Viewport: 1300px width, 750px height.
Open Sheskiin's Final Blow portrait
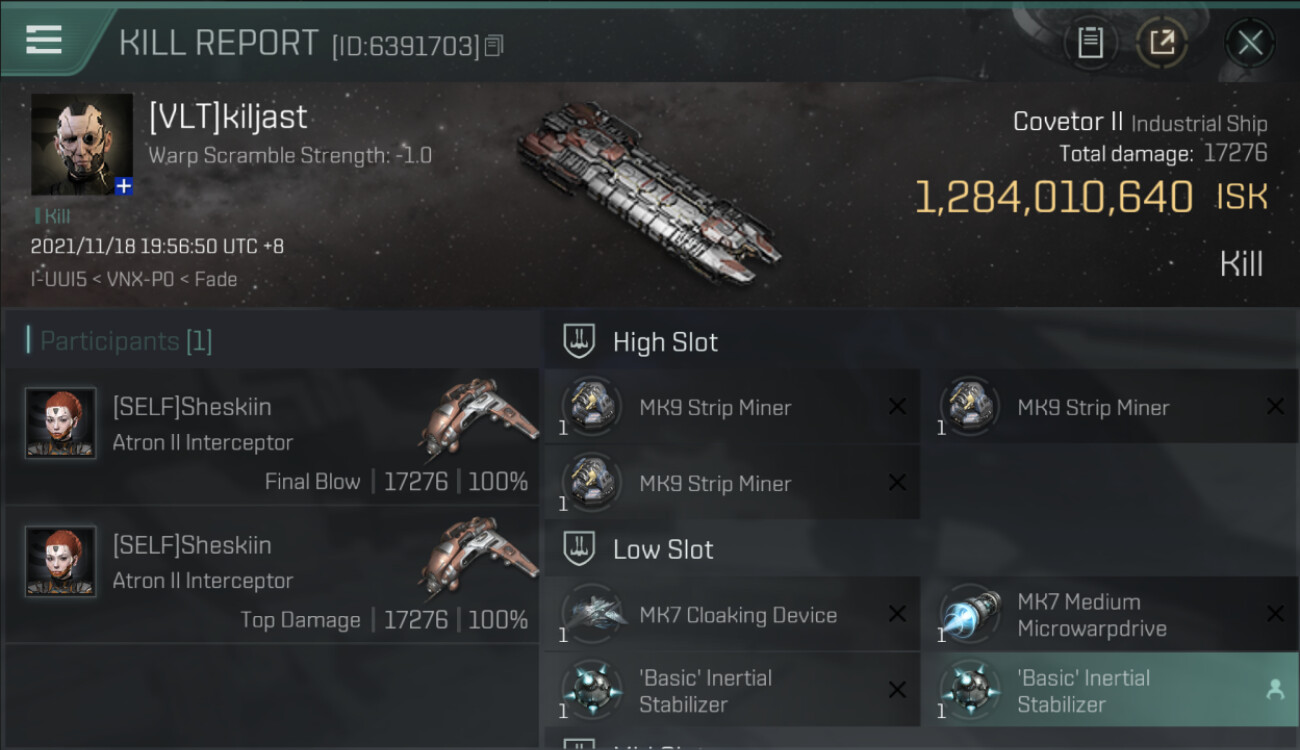pyautogui.click(x=61, y=423)
